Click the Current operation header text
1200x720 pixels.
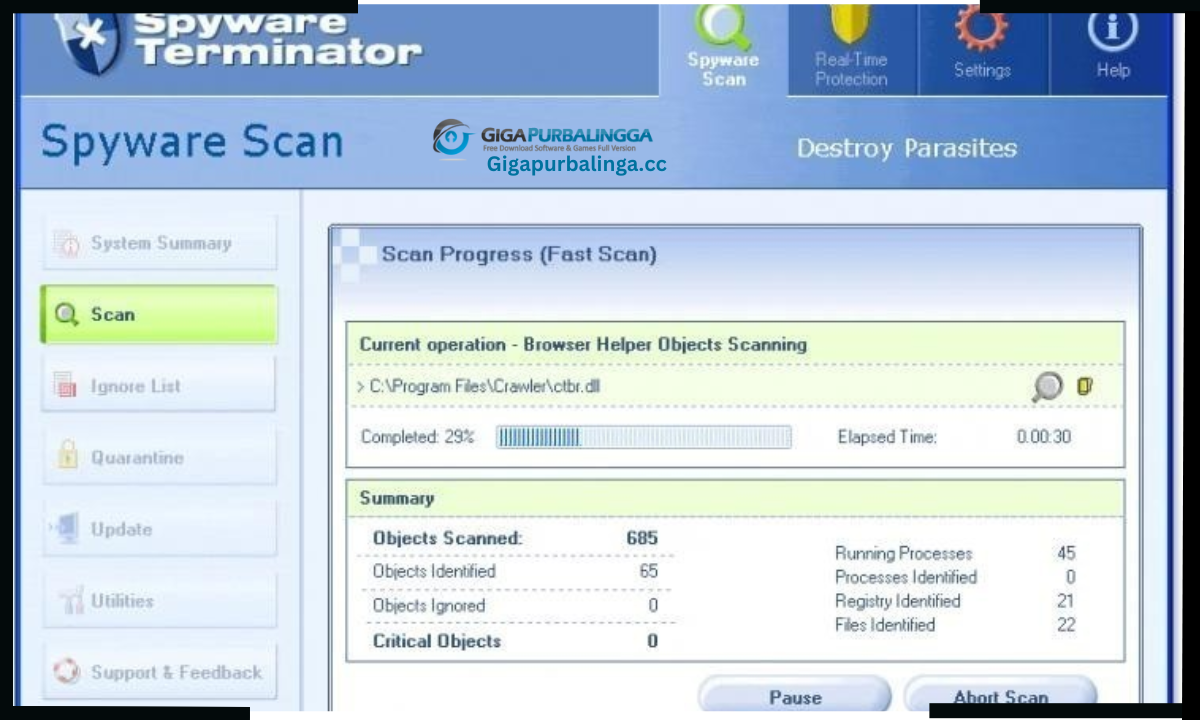[x=583, y=344]
